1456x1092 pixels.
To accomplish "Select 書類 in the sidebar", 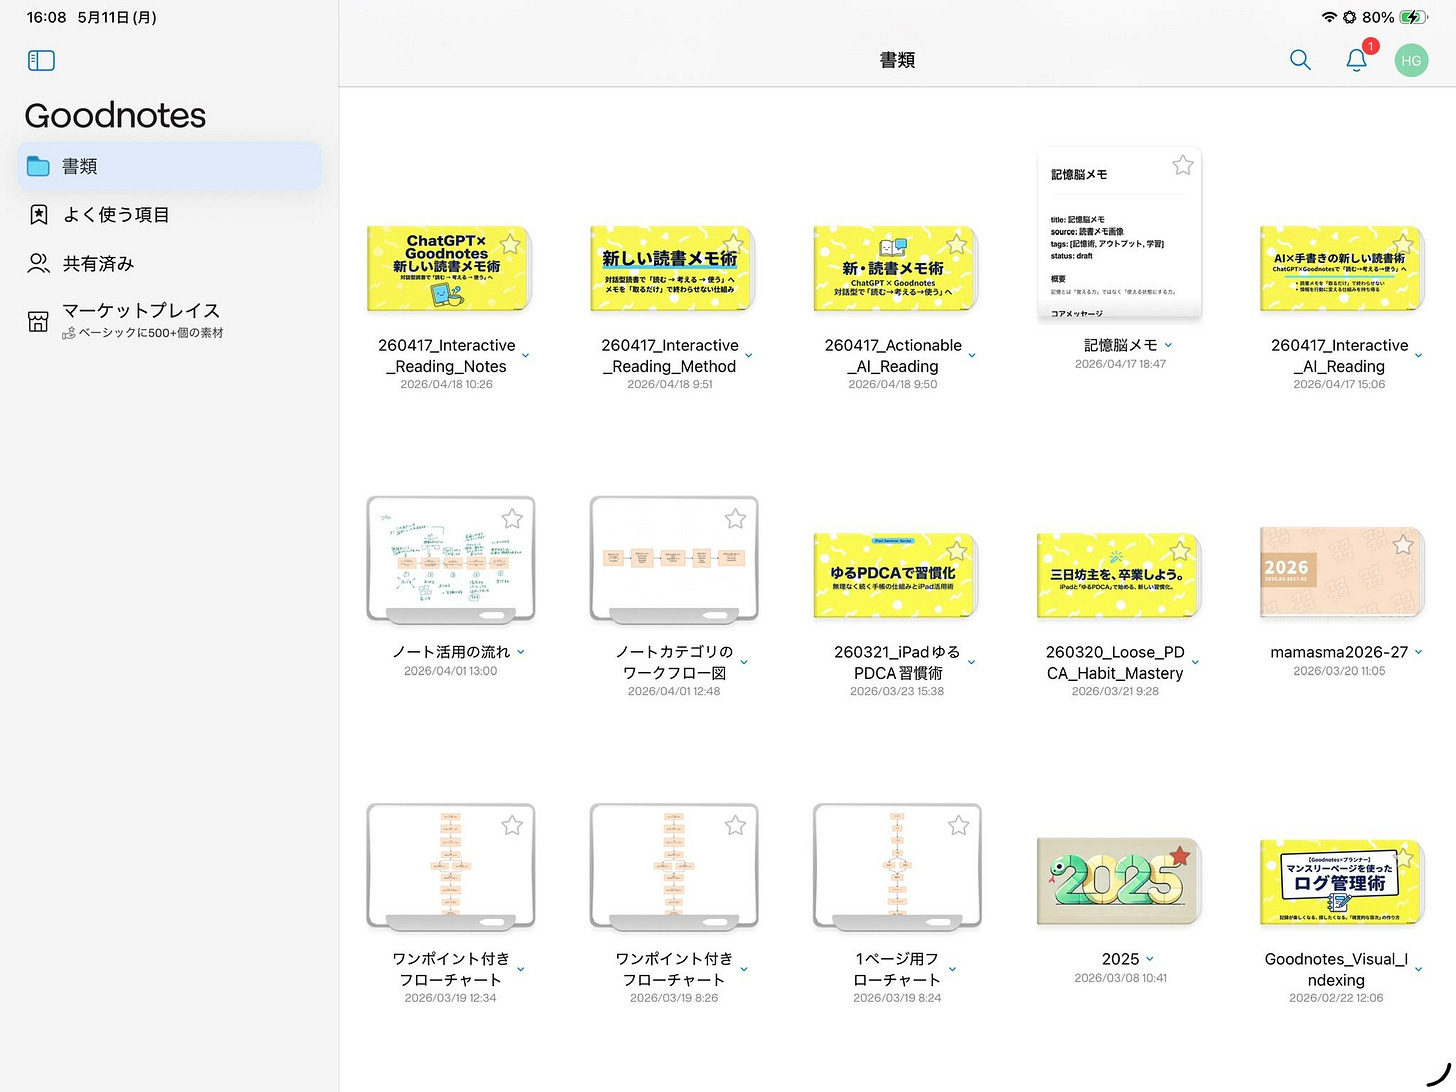I will click(169, 166).
